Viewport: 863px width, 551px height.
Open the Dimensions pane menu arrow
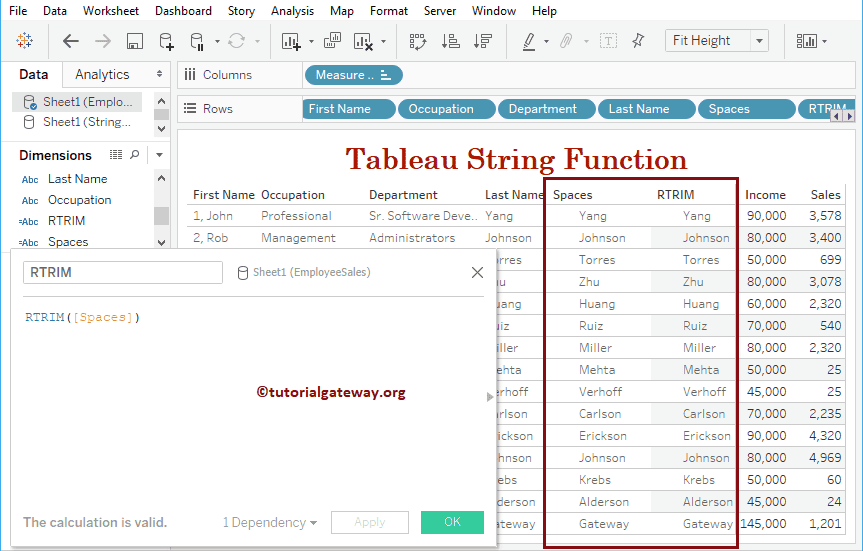pyautogui.click(x=159, y=155)
